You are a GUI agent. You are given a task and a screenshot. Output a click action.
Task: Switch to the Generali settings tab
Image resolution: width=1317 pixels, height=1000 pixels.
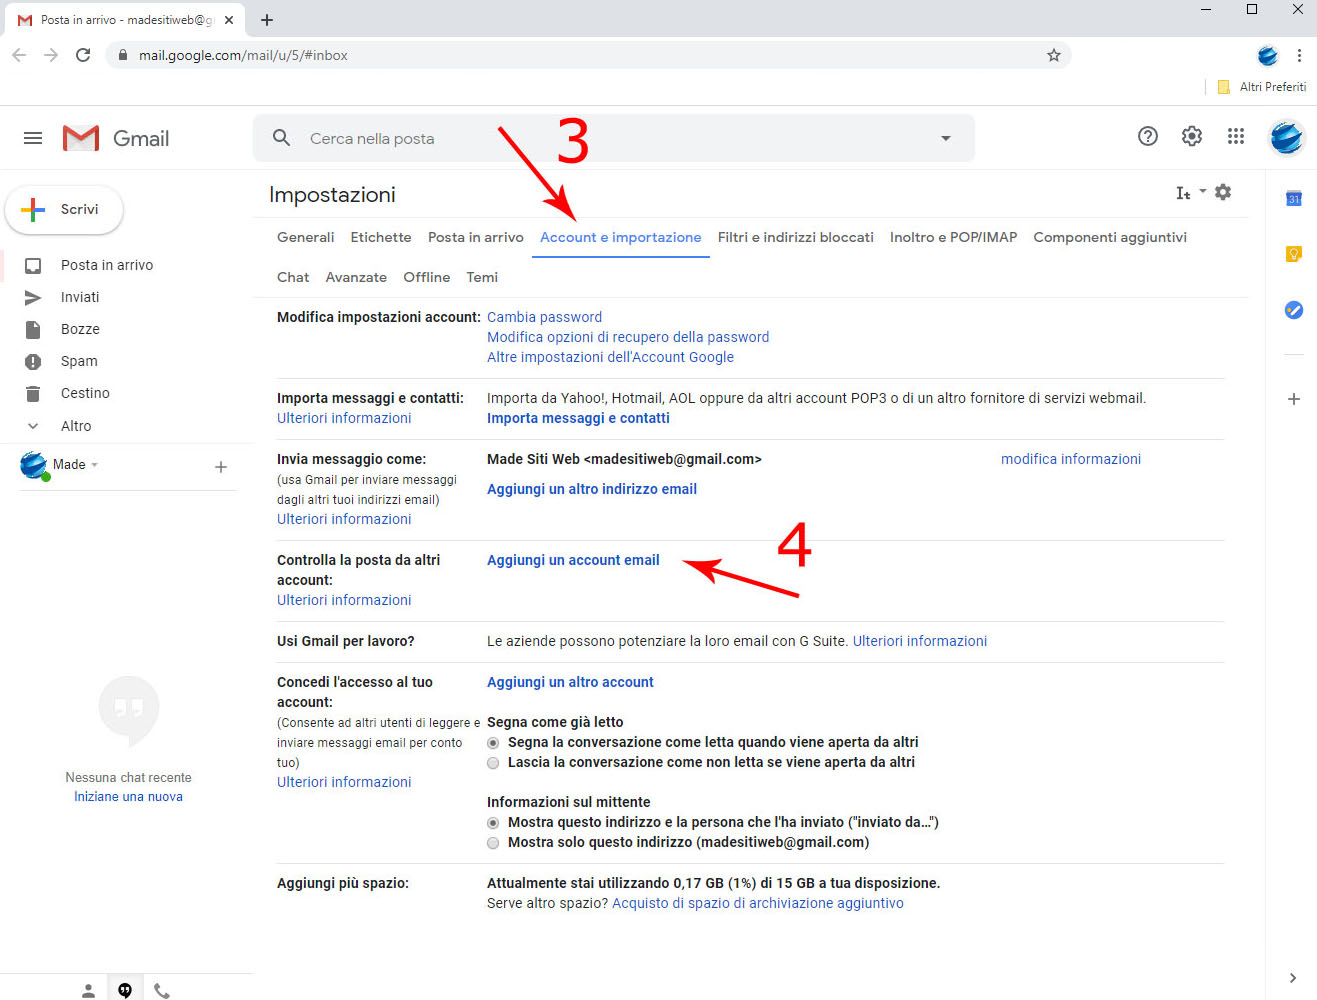[x=305, y=237]
